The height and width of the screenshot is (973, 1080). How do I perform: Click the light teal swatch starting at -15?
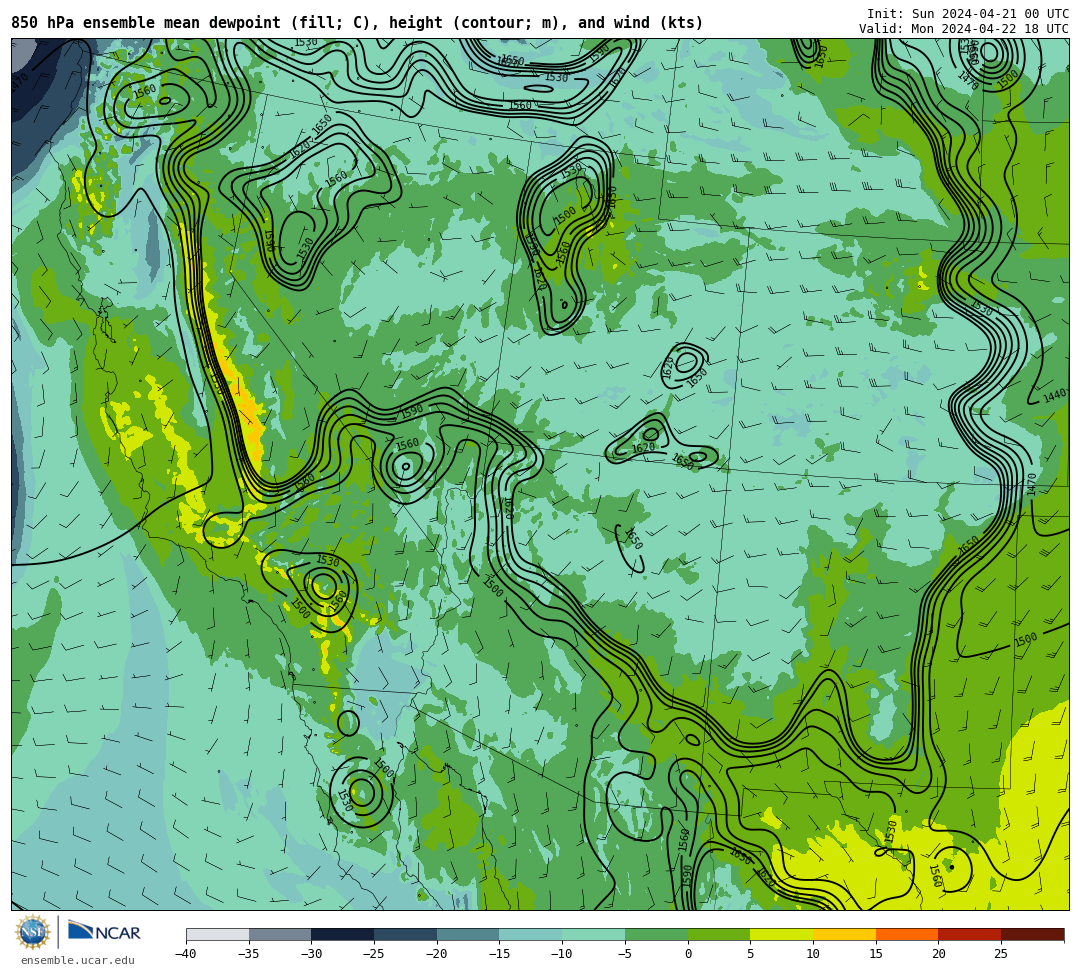pos(531,934)
